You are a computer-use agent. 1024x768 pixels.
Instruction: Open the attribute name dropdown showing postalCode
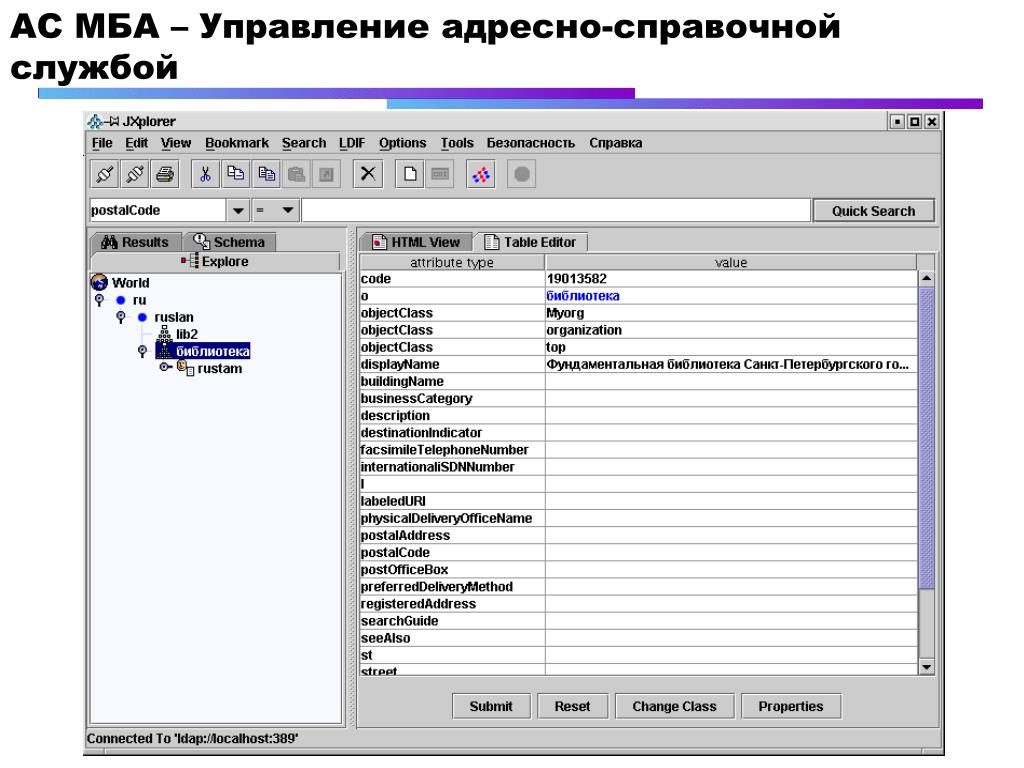click(x=238, y=210)
